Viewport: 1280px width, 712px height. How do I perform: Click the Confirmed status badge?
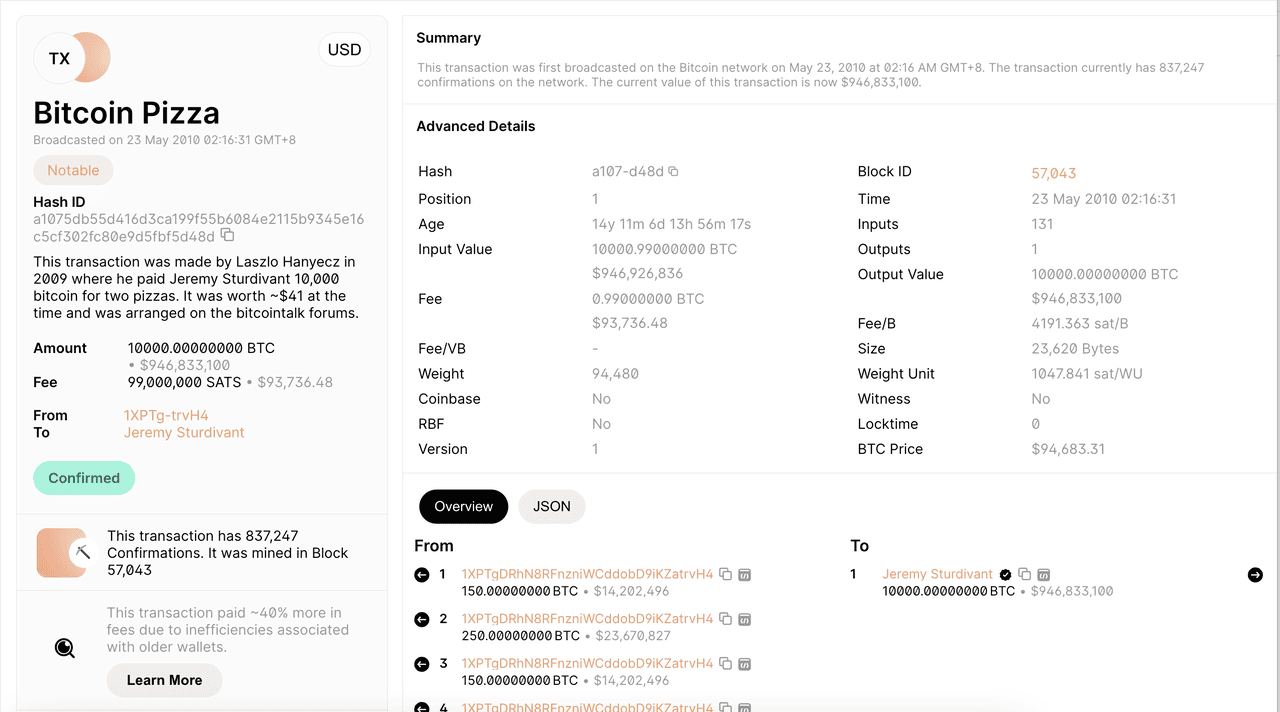[x=84, y=478]
